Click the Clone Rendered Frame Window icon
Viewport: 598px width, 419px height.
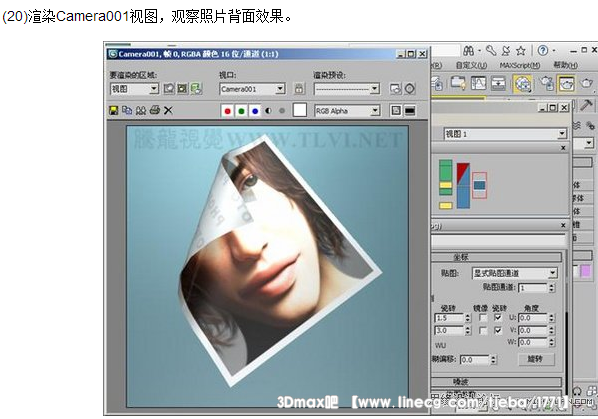coord(141,111)
